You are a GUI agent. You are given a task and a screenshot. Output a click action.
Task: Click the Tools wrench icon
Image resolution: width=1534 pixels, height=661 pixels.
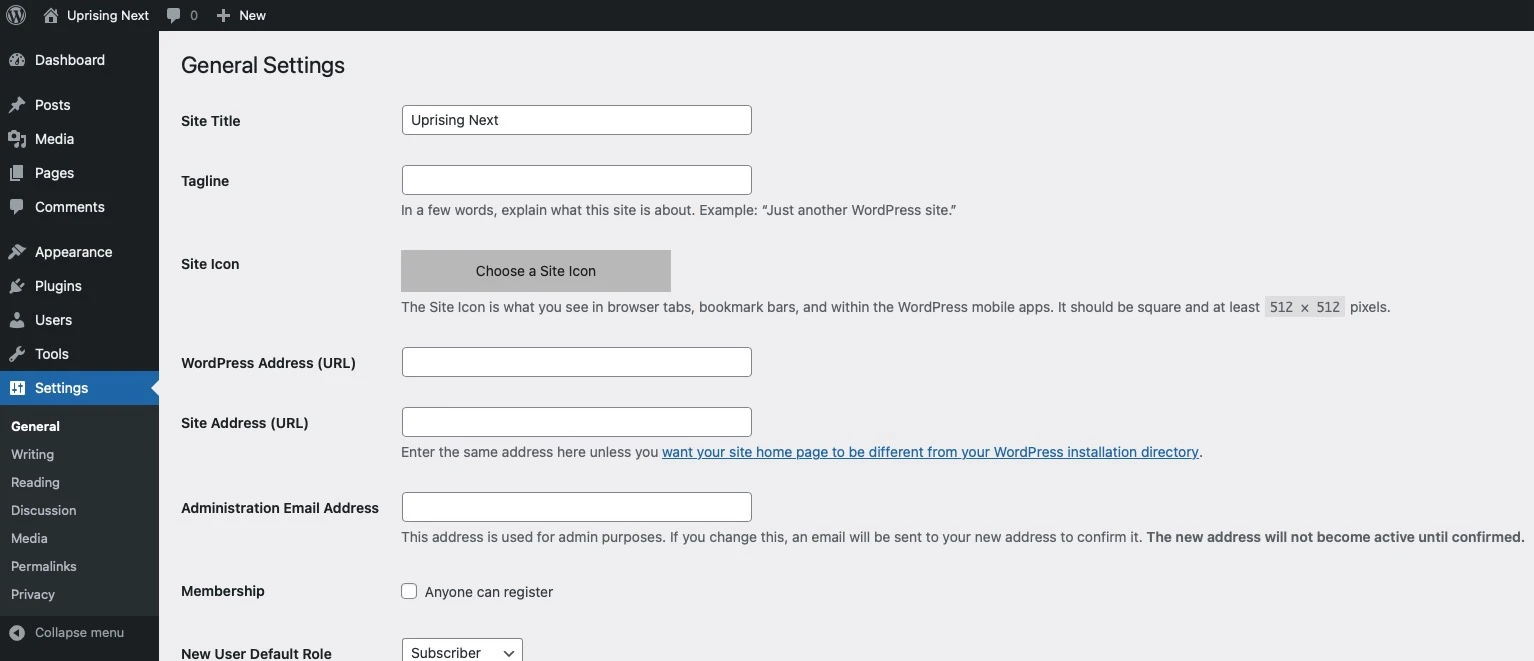point(17,354)
